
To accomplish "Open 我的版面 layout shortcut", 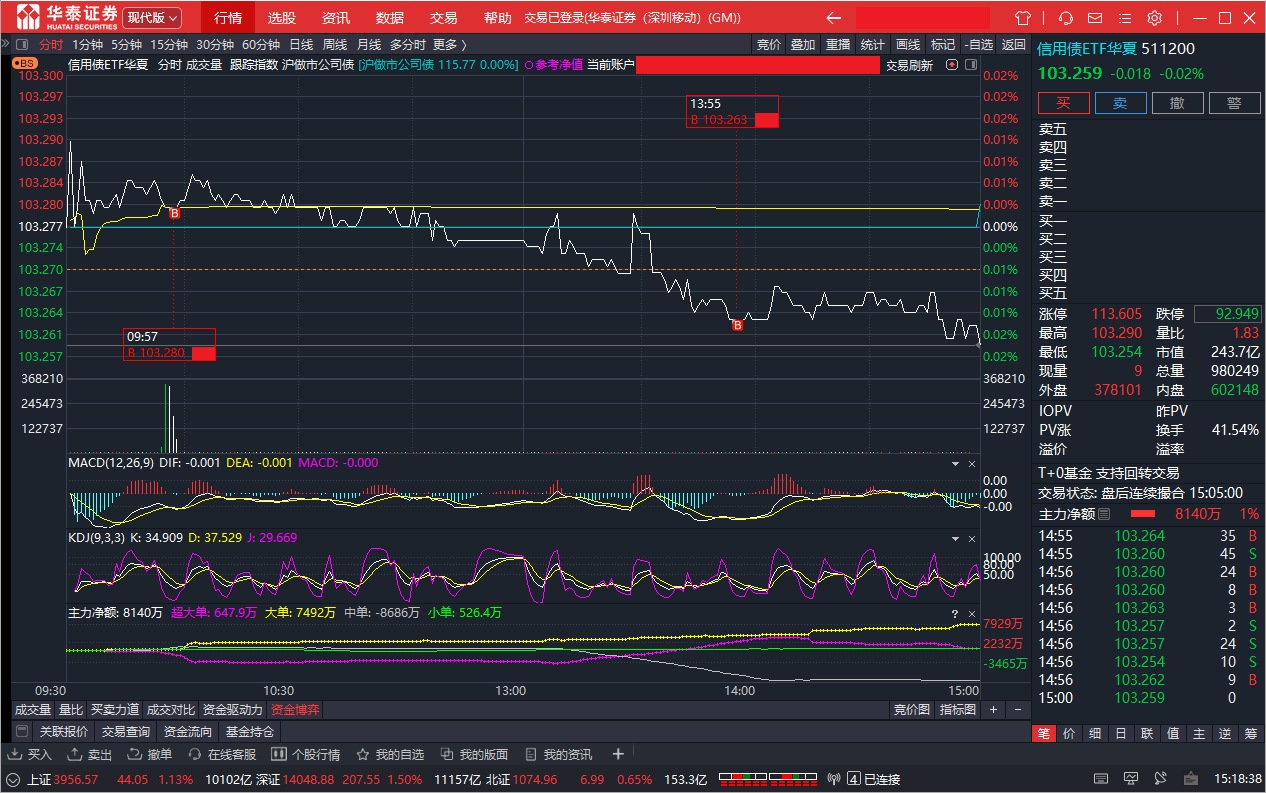I will click(475, 755).
